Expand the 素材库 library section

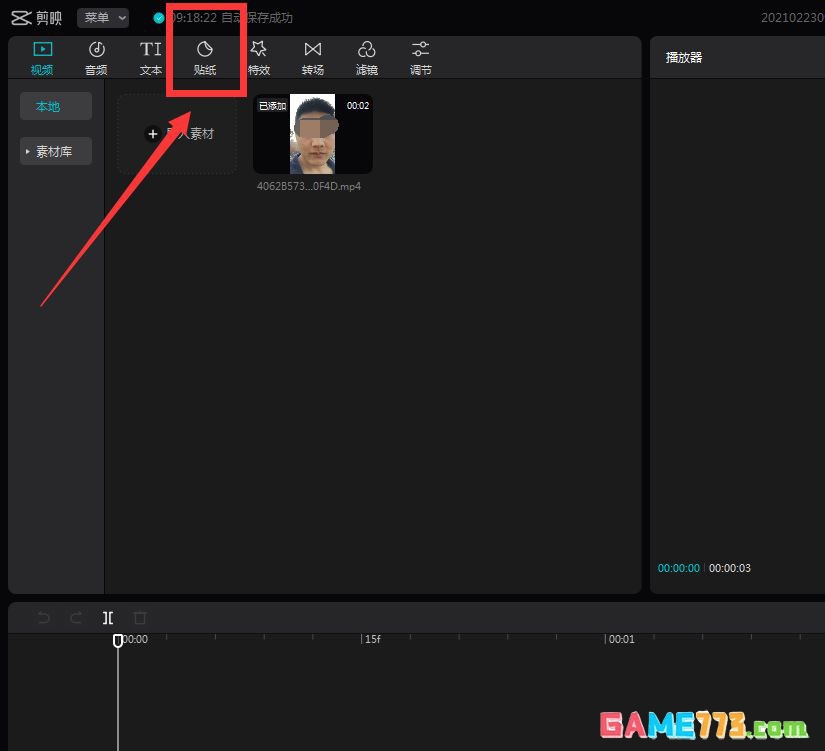[56, 152]
